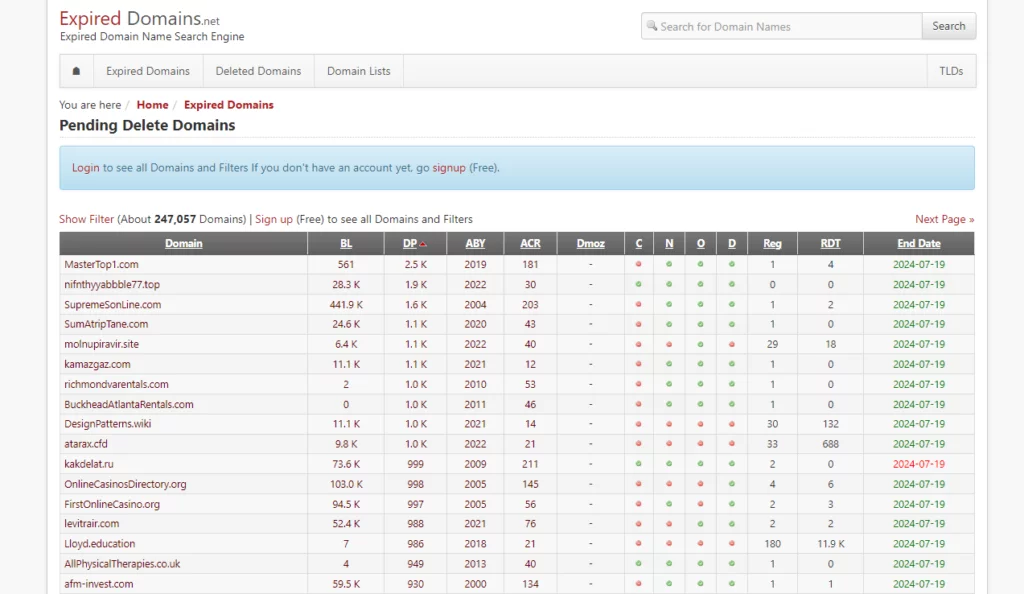This screenshot has width=1024, height=594.
Task: Type in Search for Domain Names field
Action: tap(785, 26)
